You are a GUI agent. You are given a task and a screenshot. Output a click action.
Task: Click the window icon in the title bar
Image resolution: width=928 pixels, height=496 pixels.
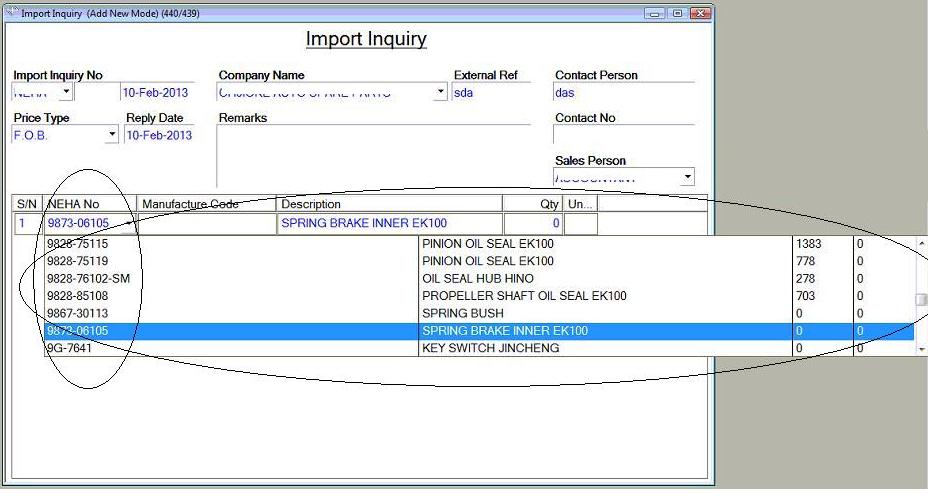click(12, 12)
